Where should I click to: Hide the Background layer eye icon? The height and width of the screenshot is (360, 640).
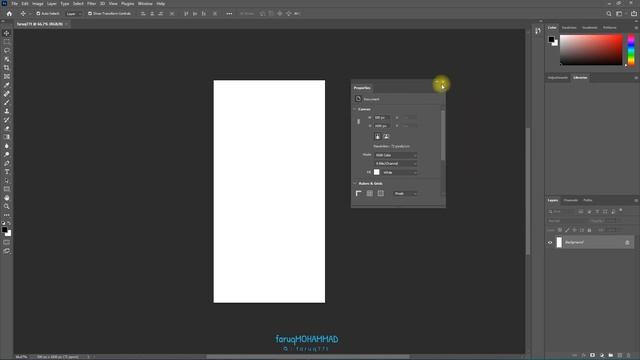pyautogui.click(x=550, y=242)
